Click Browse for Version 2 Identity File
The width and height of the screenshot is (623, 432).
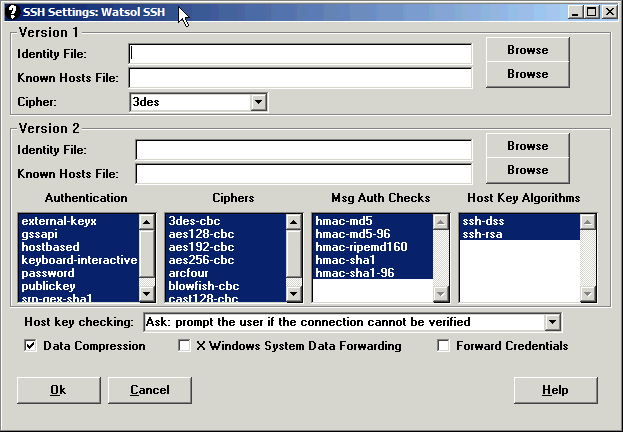point(527,146)
